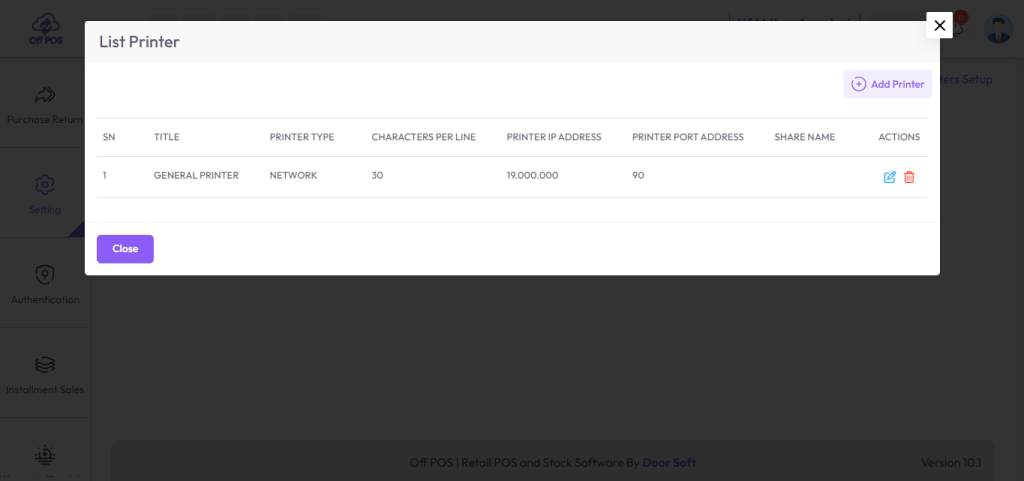Open the sidebar item below Installment Sales

45,460
